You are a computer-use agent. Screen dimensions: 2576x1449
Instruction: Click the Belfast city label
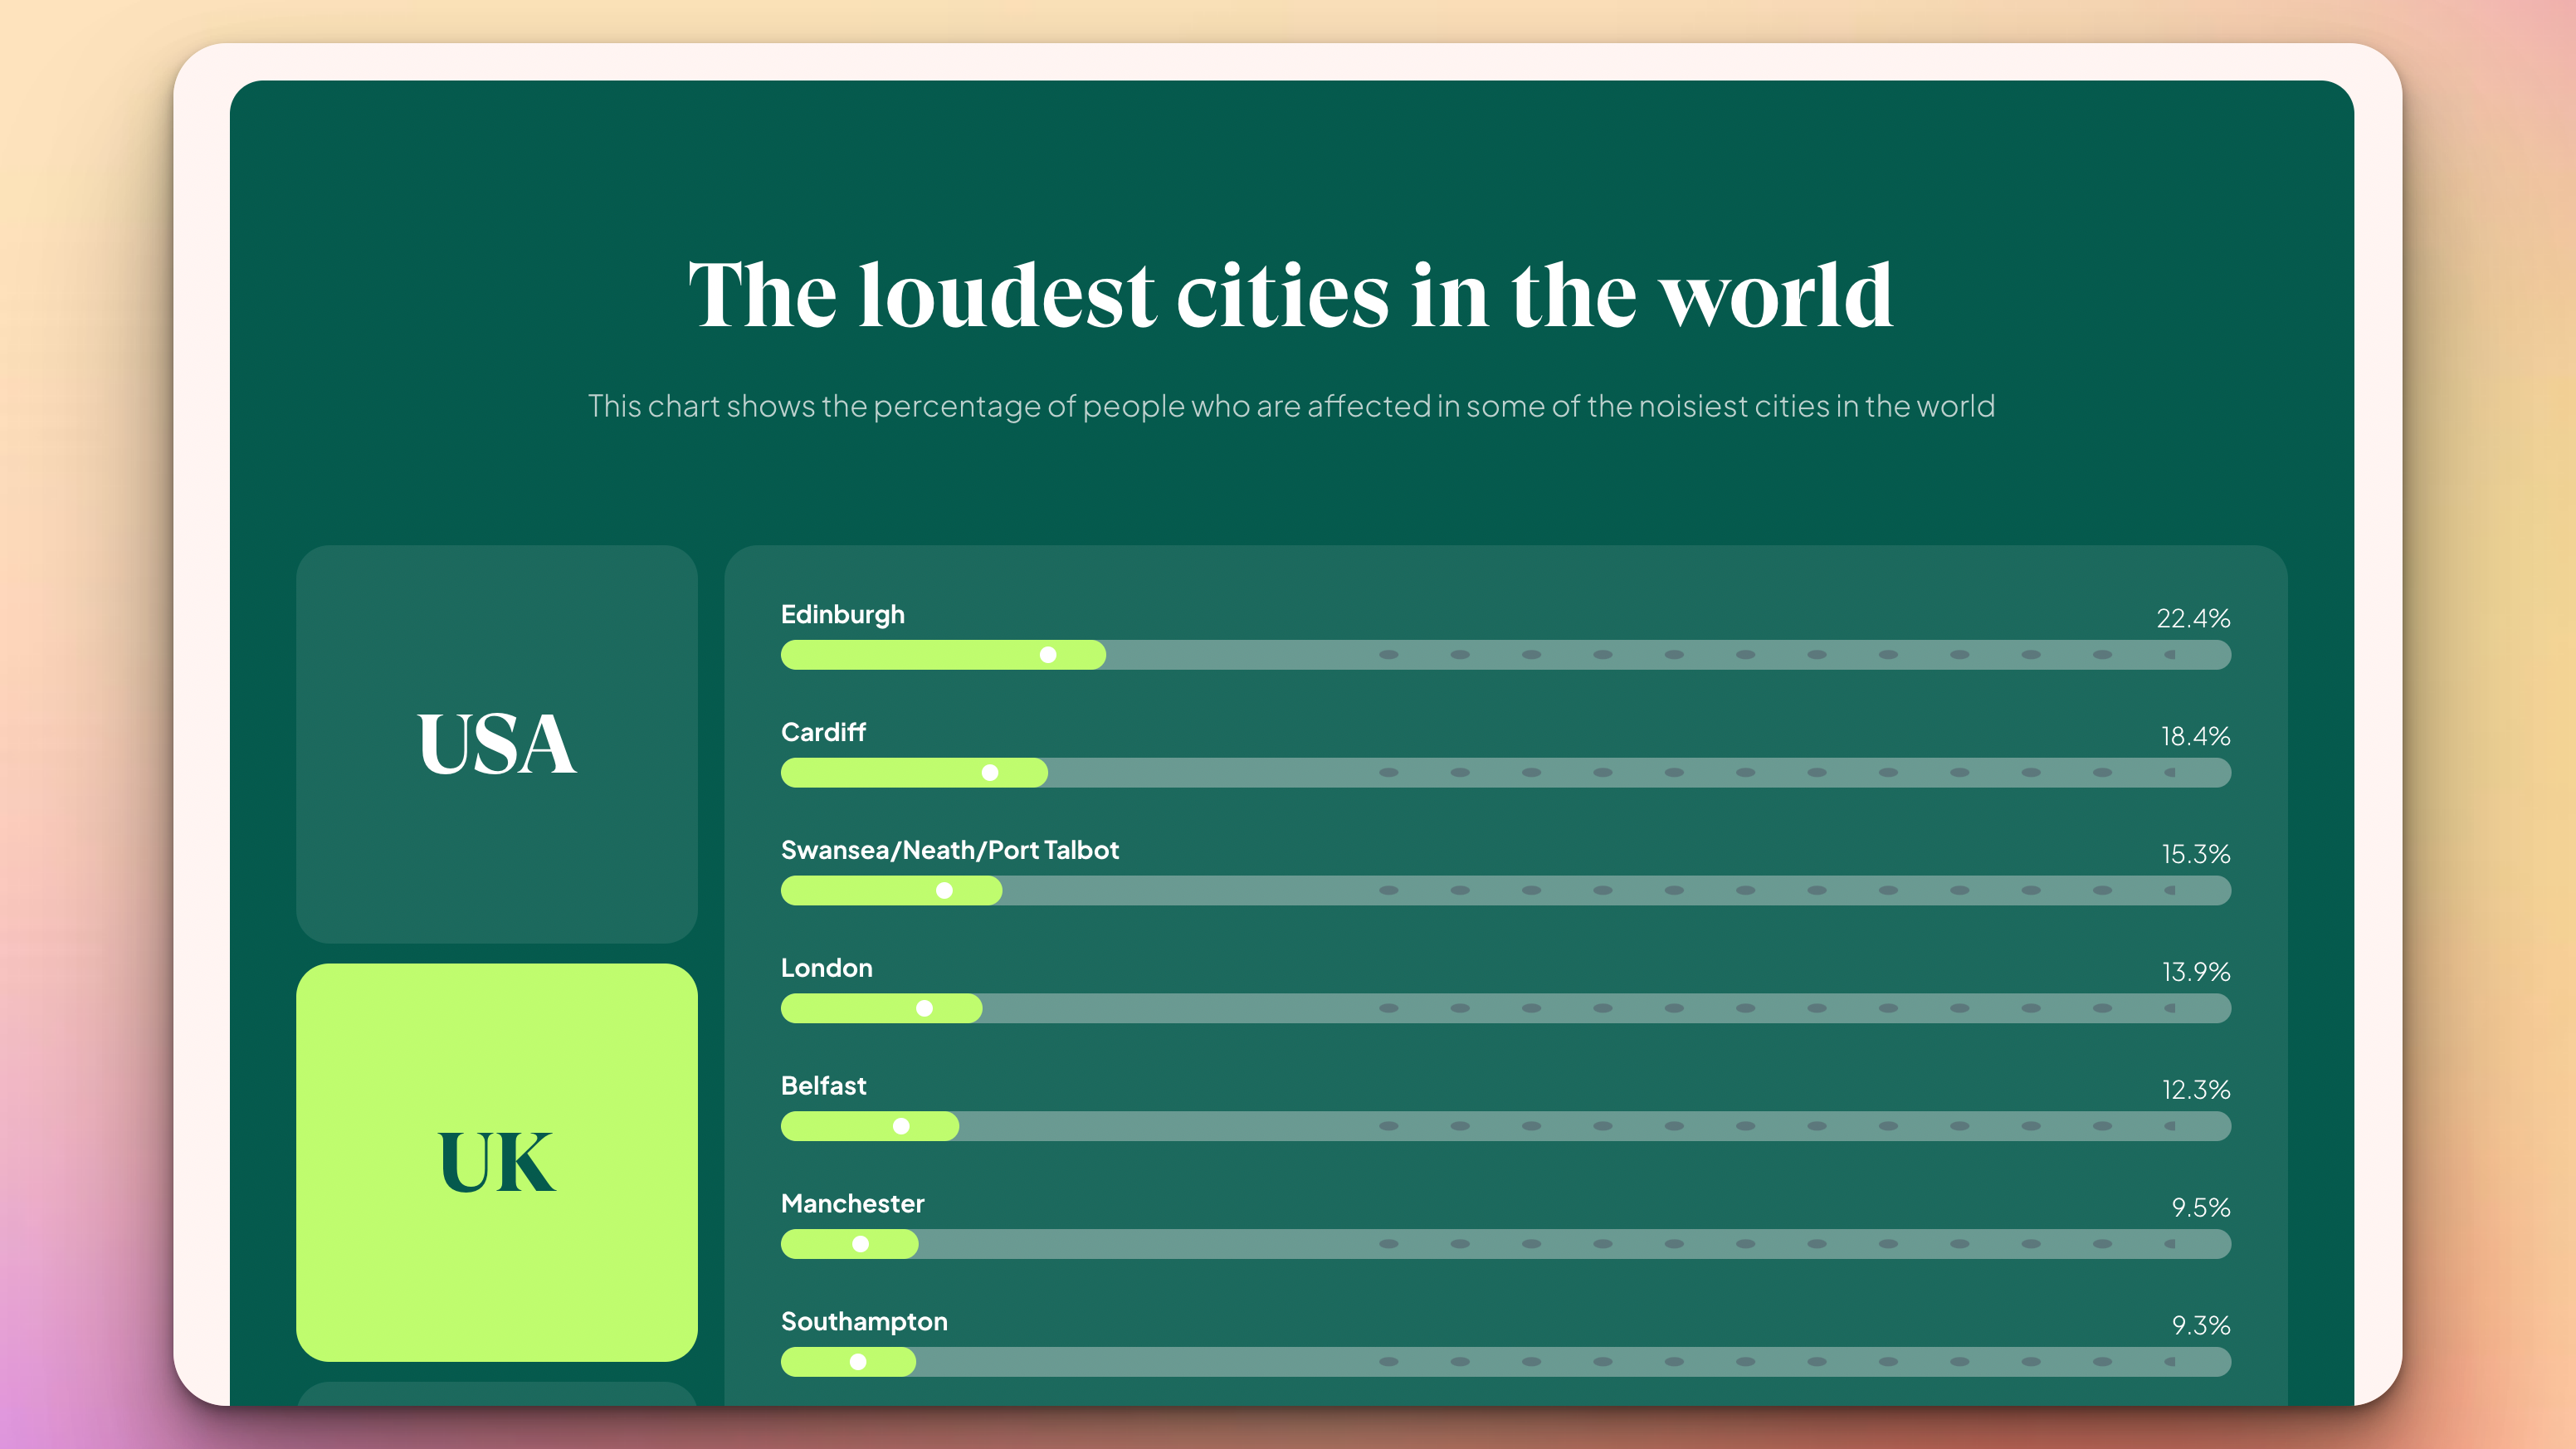(x=823, y=1086)
